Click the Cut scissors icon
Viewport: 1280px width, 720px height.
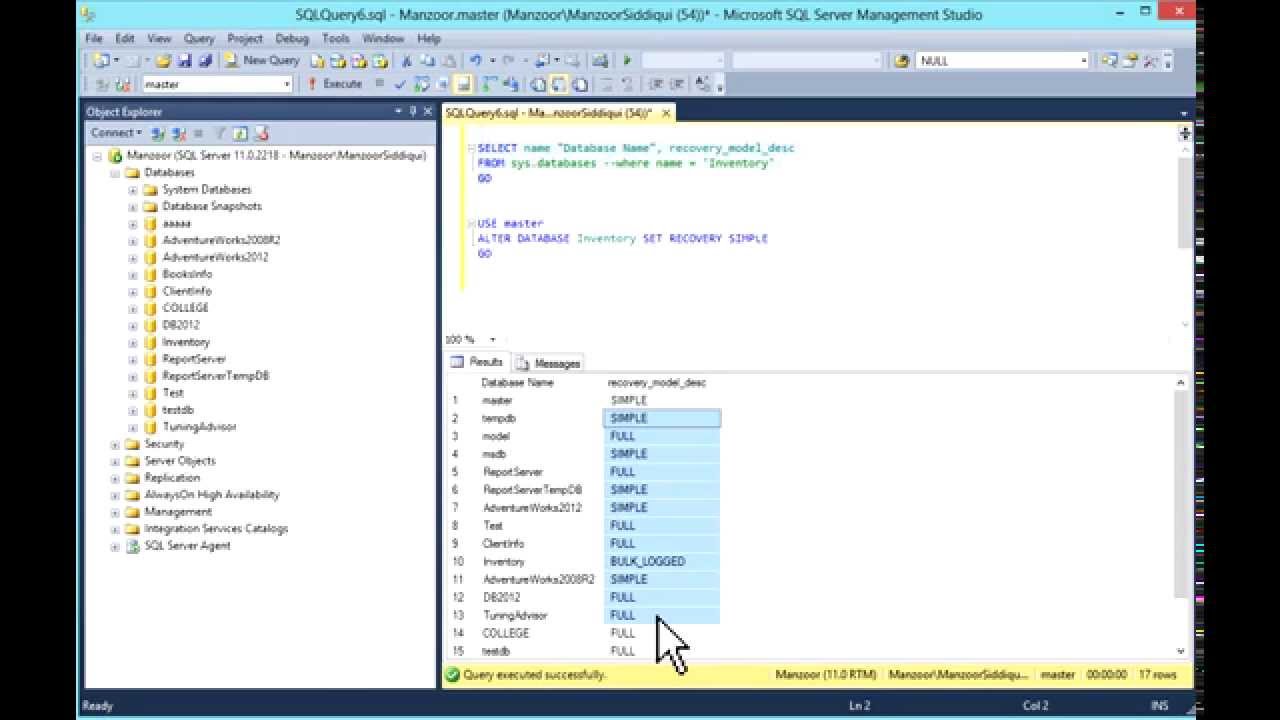[x=407, y=60]
